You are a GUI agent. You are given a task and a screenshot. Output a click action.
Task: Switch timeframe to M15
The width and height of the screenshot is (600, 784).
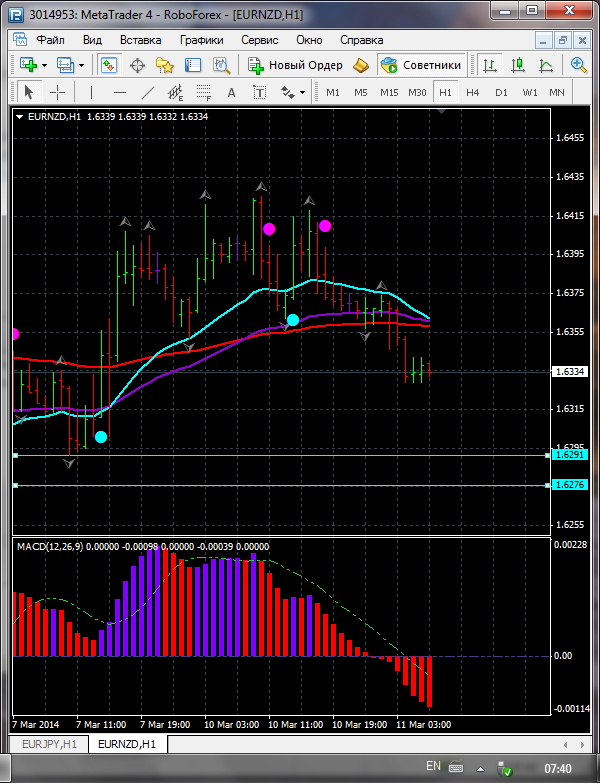click(x=389, y=92)
